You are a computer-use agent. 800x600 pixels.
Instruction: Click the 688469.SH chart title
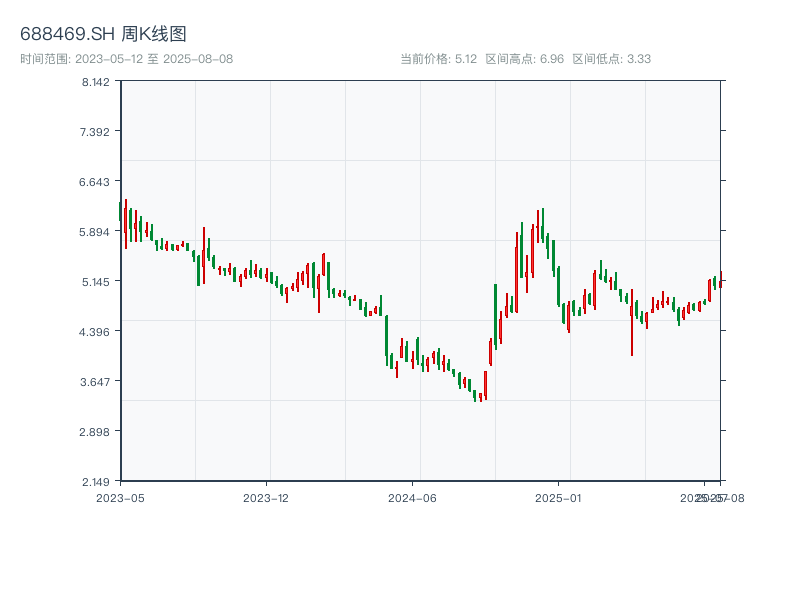[x=103, y=35]
